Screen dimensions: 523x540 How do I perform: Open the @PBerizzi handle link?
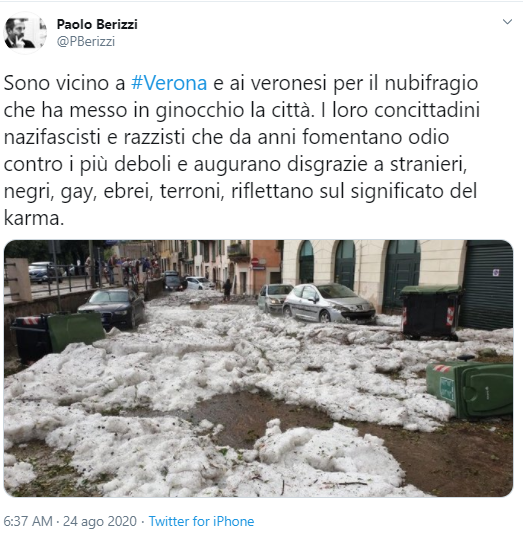click(x=86, y=41)
